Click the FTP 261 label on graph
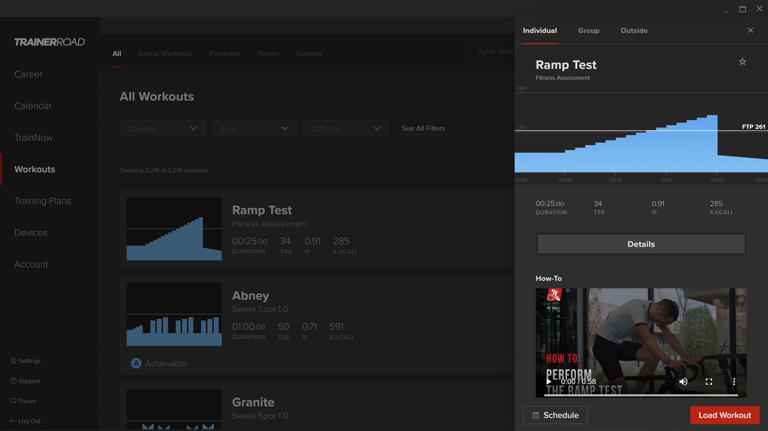The width and height of the screenshot is (768, 431). pos(753,126)
